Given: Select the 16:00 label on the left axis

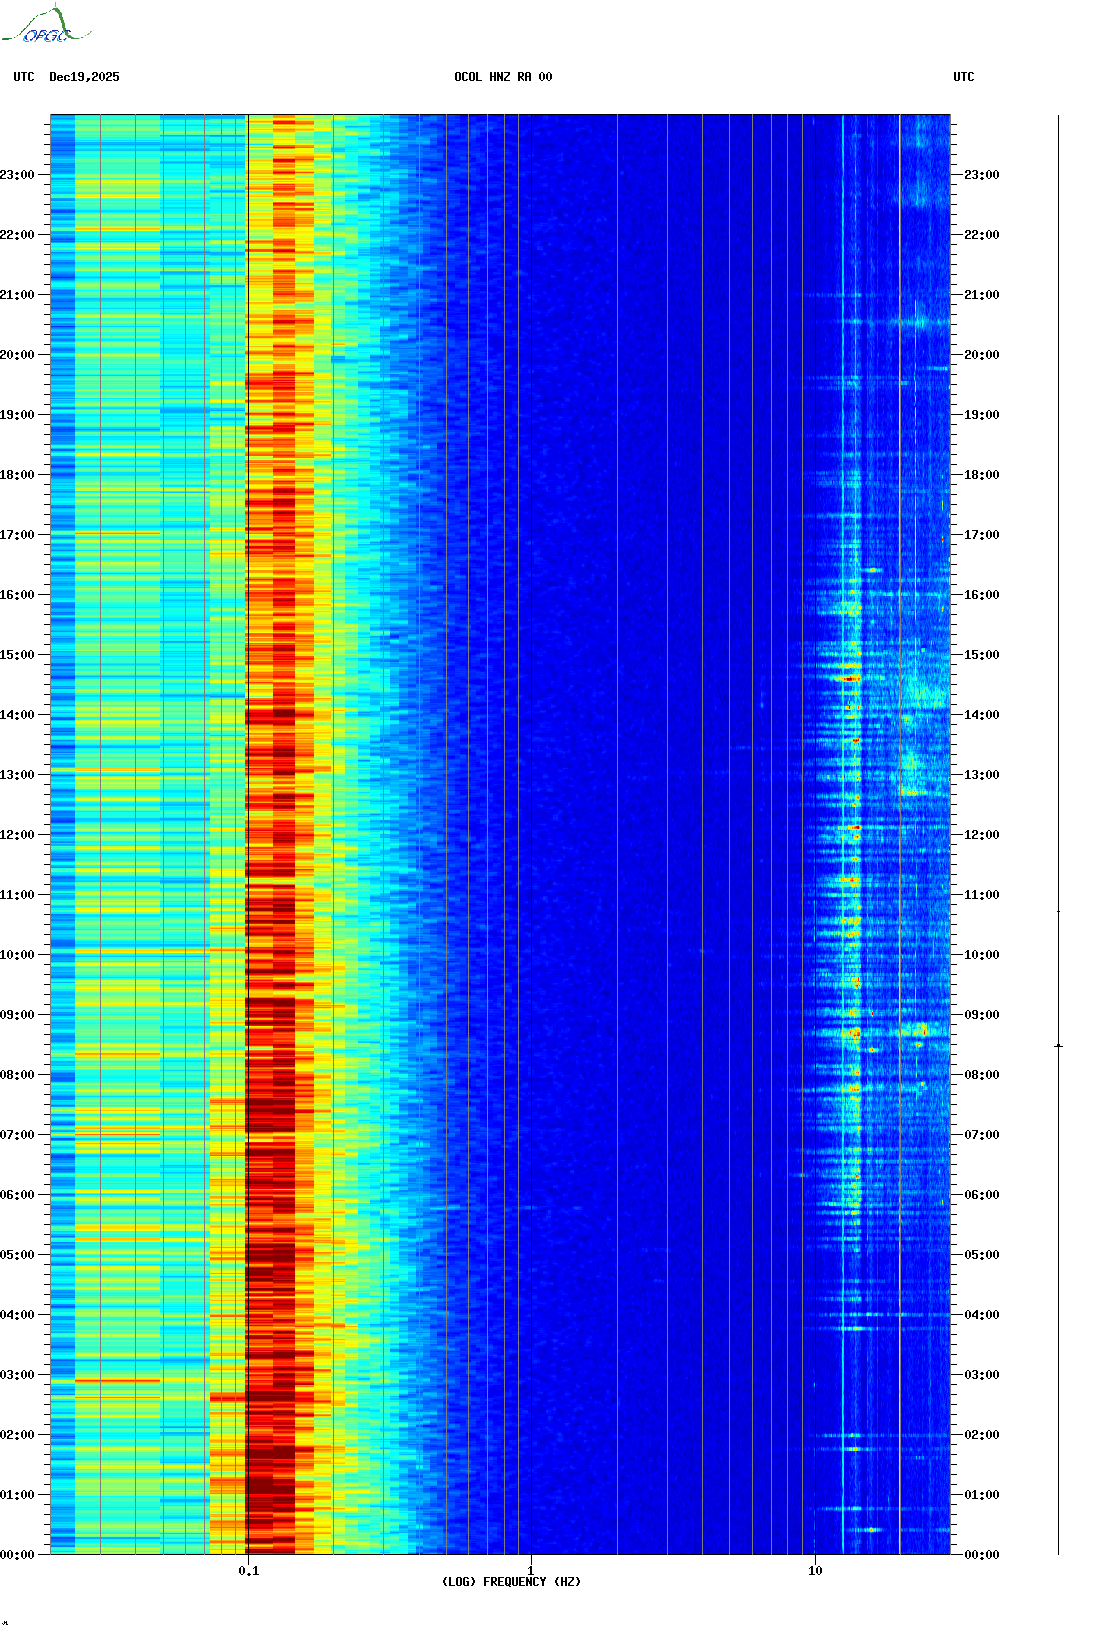Looking at the screenshot, I should (x=17, y=595).
